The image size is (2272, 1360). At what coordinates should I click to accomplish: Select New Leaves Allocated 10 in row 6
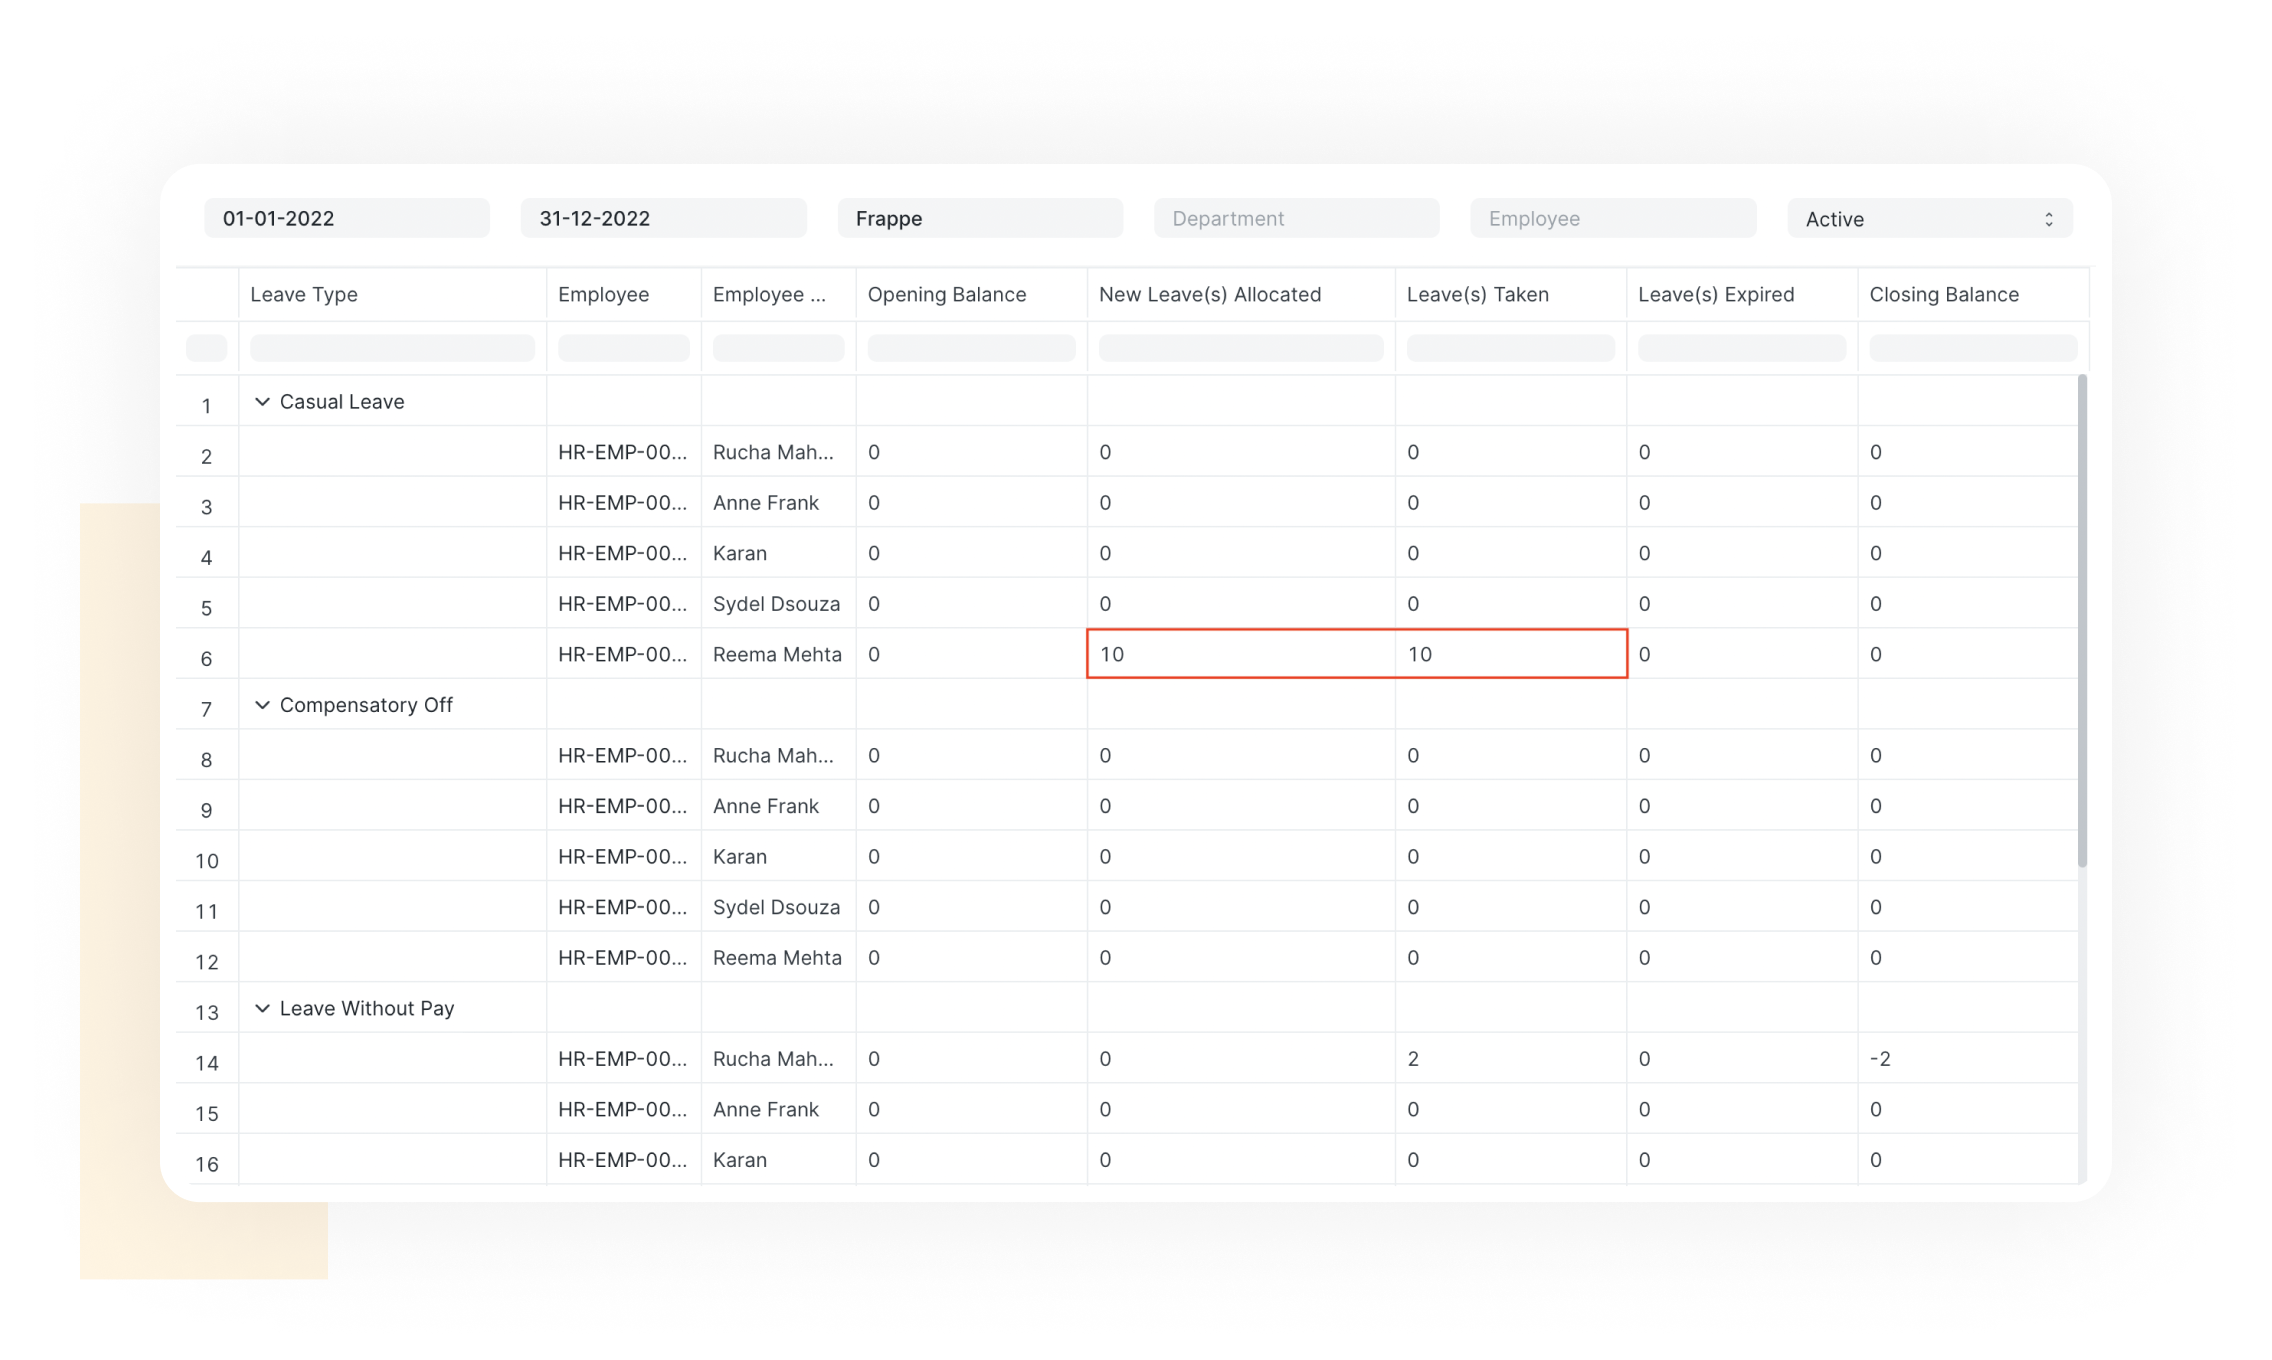pyautogui.click(x=1241, y=654)
